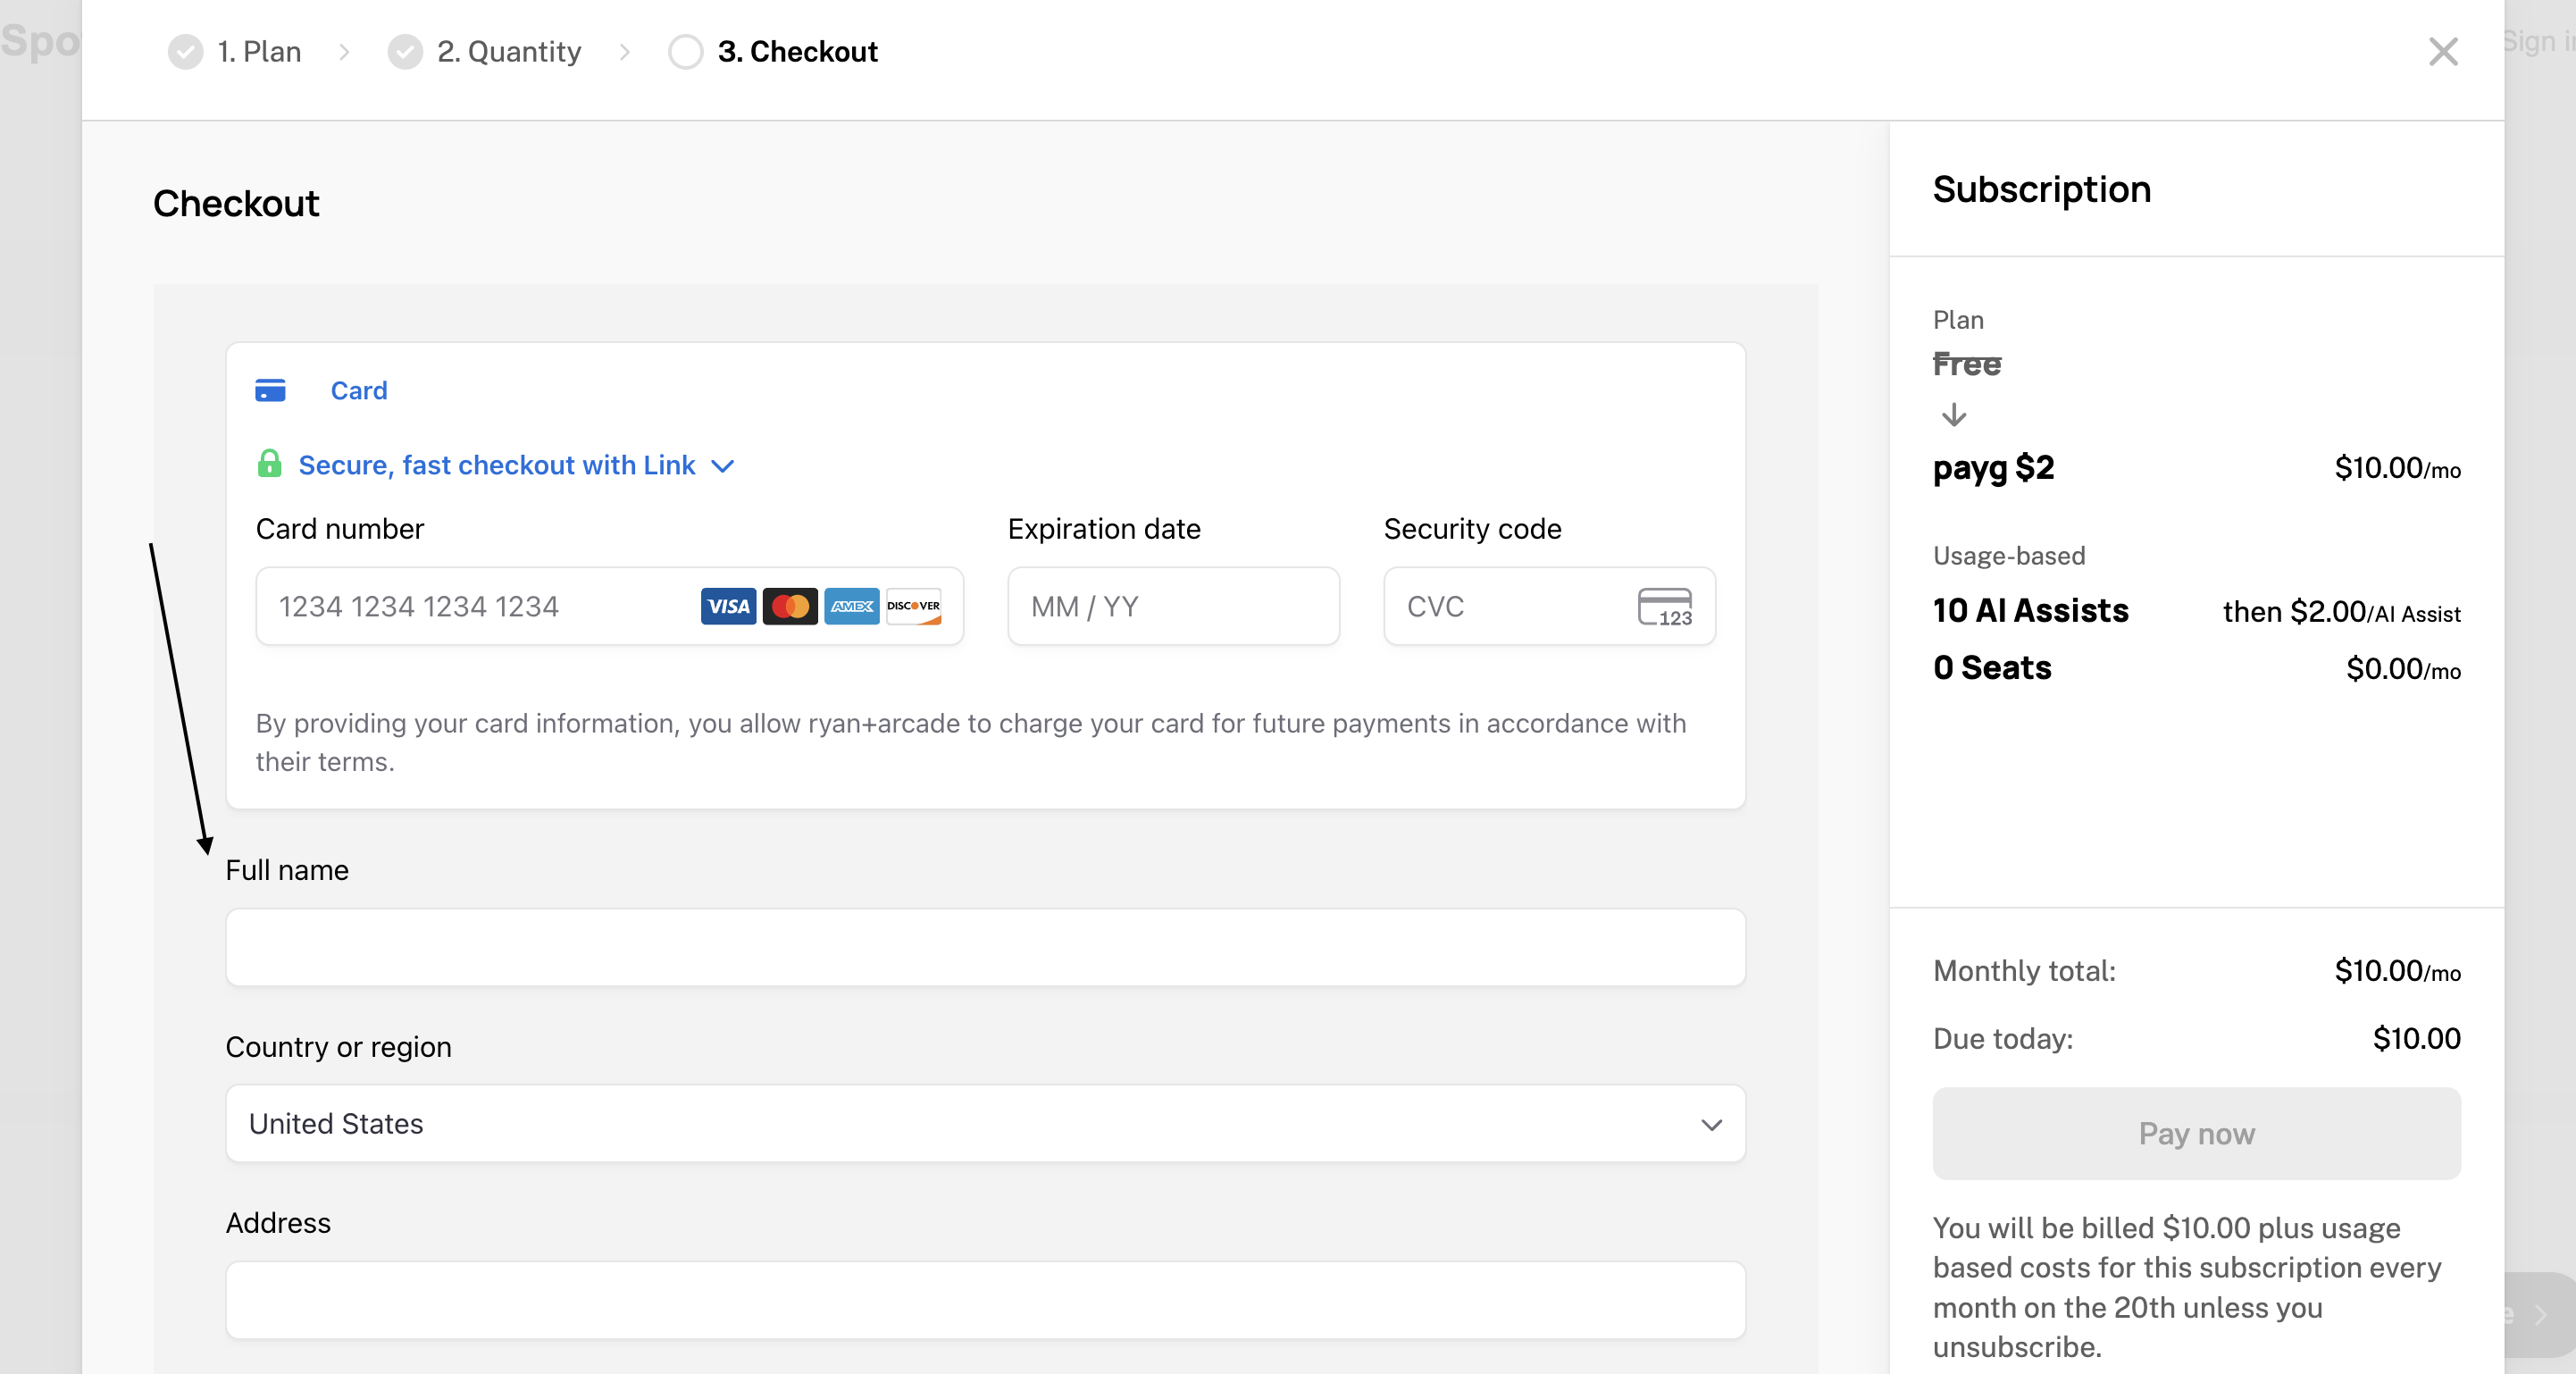Viewport: 2576px width, 1374px height.
Task: Return to the Plan step
Action: point(258,51)
